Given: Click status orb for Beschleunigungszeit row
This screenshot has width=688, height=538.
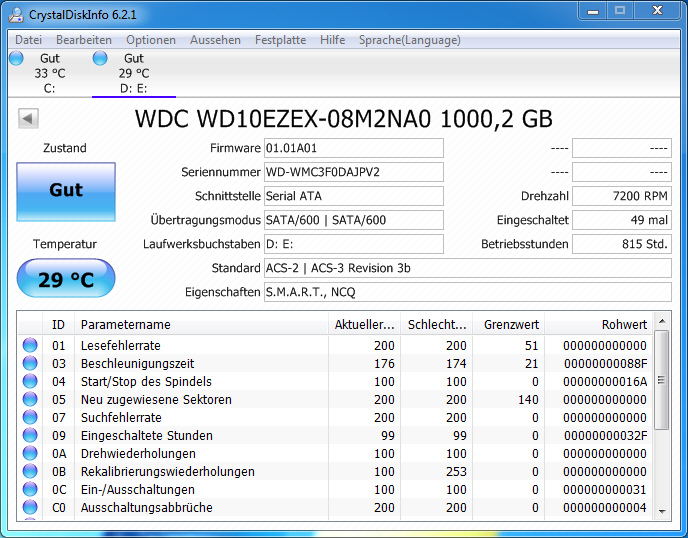Looking at the screenshot, I should click(x=30, y=363).
